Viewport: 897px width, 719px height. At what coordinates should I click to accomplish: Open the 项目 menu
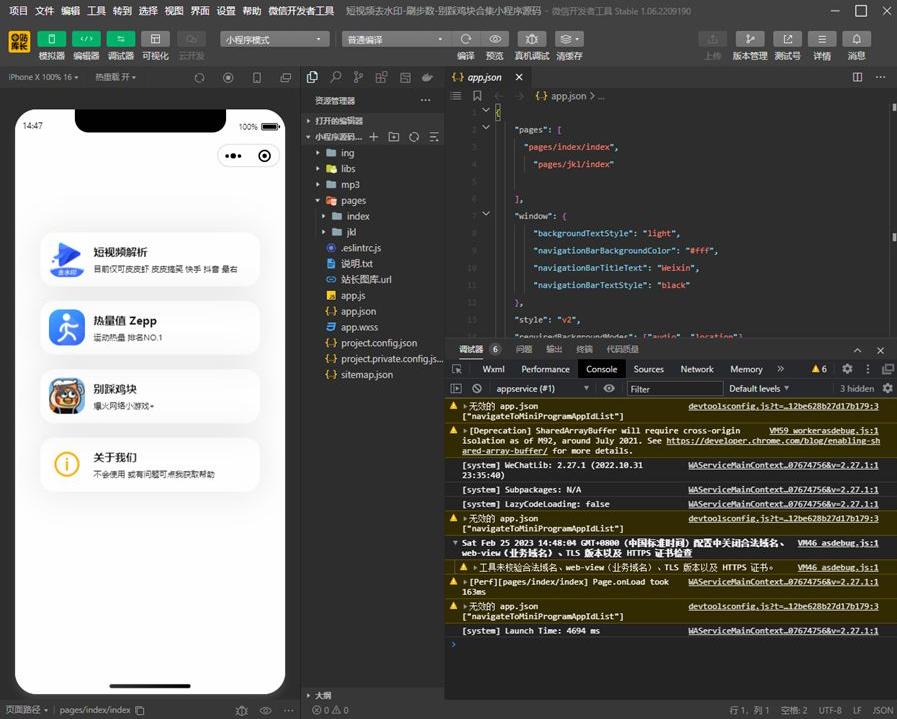click(x=18, y=10)
